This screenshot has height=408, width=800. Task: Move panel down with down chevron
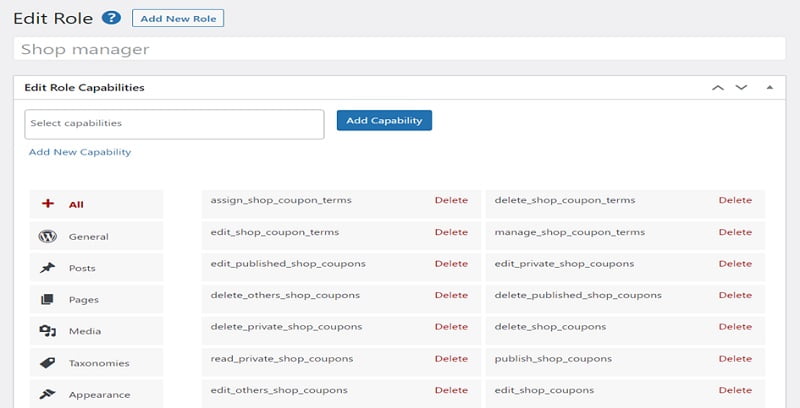[x=741, y=88]
